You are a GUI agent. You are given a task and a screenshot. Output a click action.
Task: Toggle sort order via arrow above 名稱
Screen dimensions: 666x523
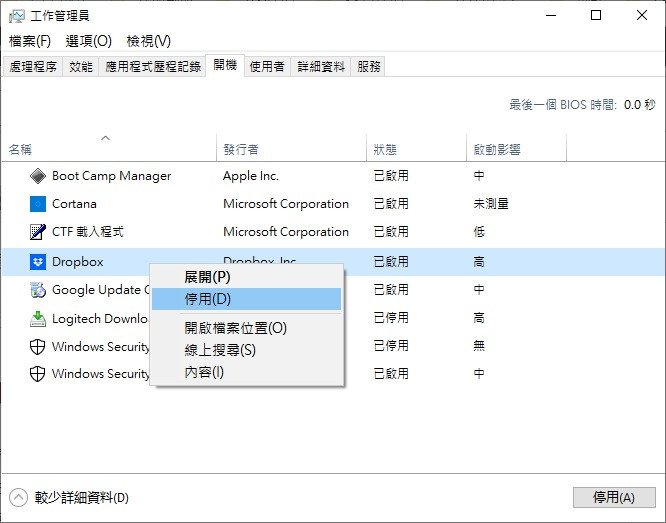point(106,138)
